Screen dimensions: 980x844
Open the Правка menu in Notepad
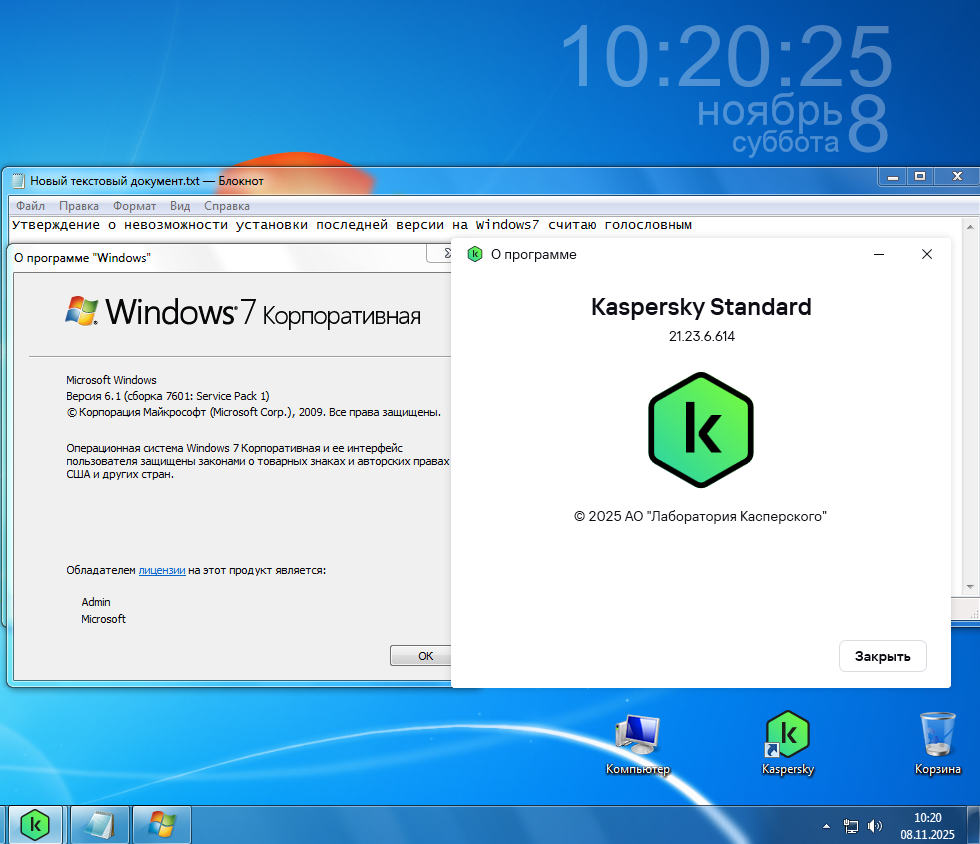79,206
